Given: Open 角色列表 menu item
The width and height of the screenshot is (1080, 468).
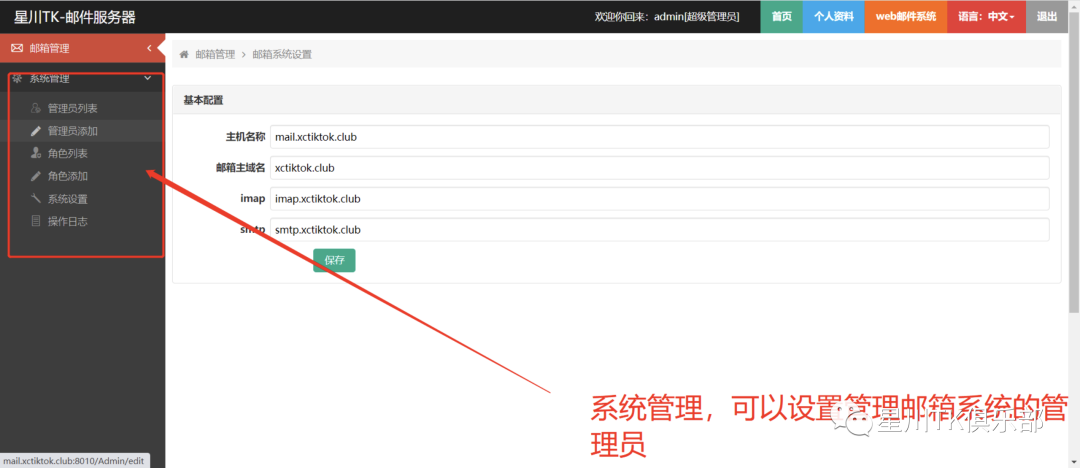Looking at the screenshot, I should 68,154.
